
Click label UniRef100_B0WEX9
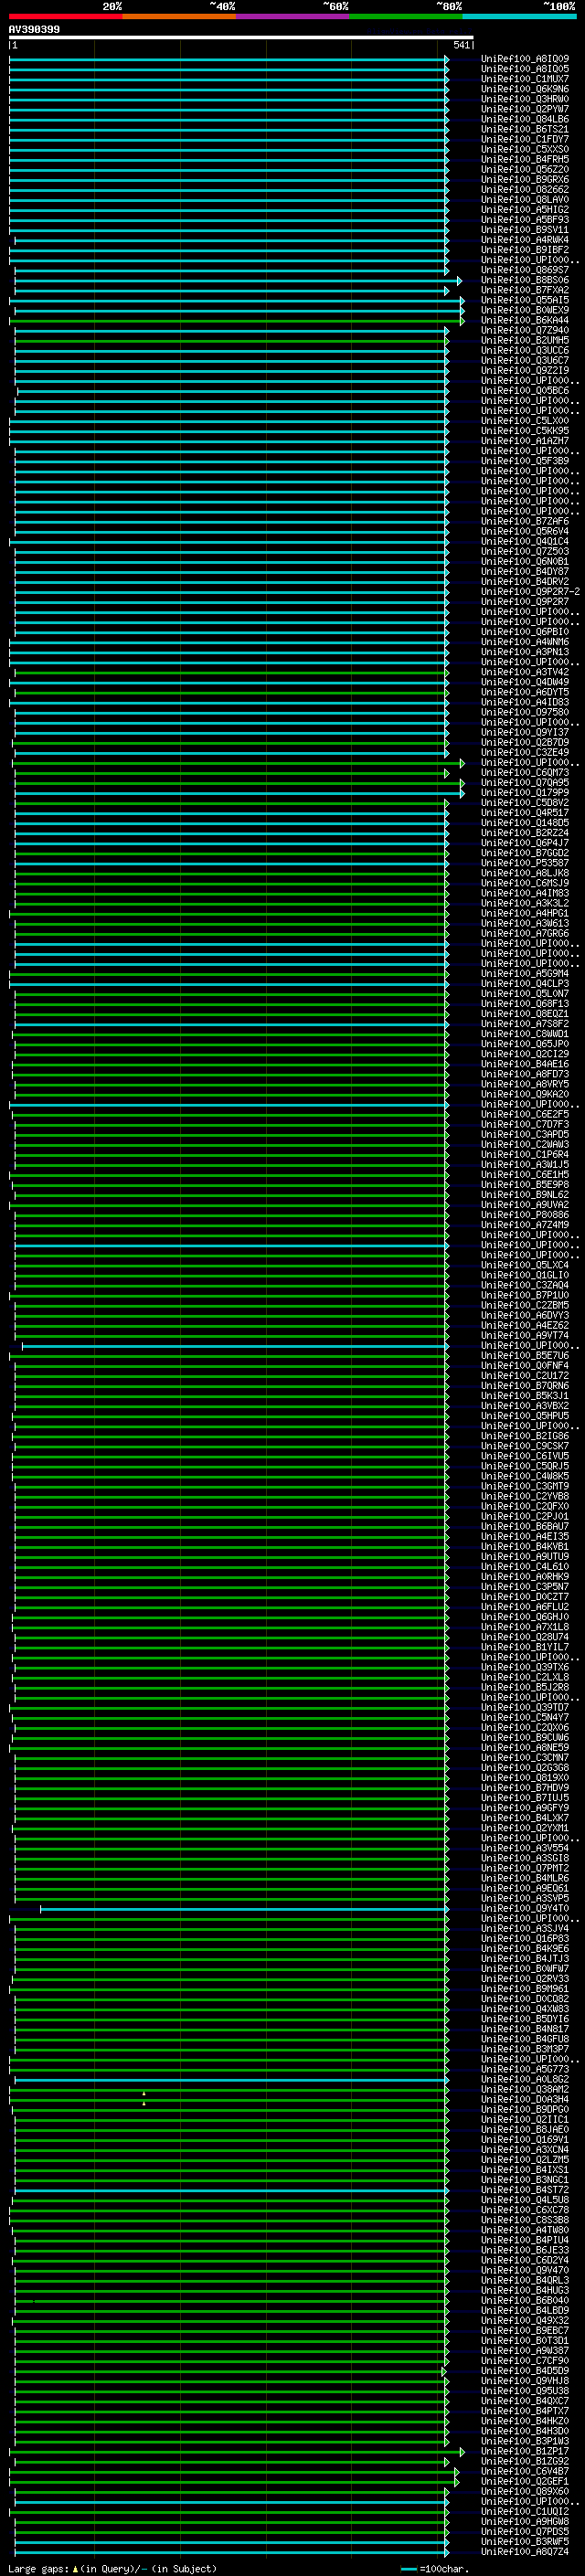pyautogui.click(x=525, y=310)
